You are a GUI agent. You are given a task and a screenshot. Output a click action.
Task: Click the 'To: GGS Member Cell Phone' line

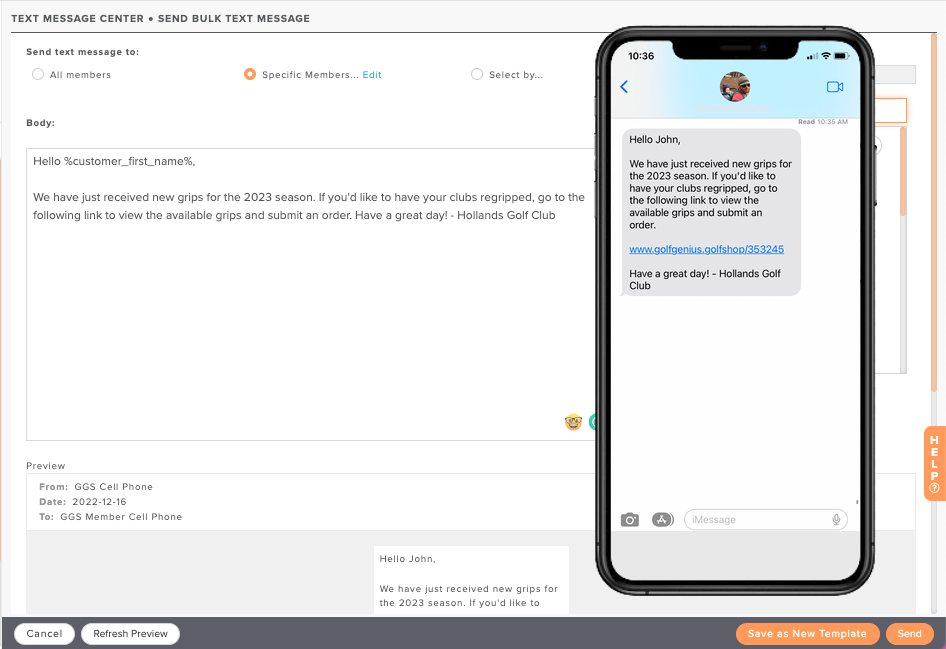pyautogui.click(x=110, y=517)
